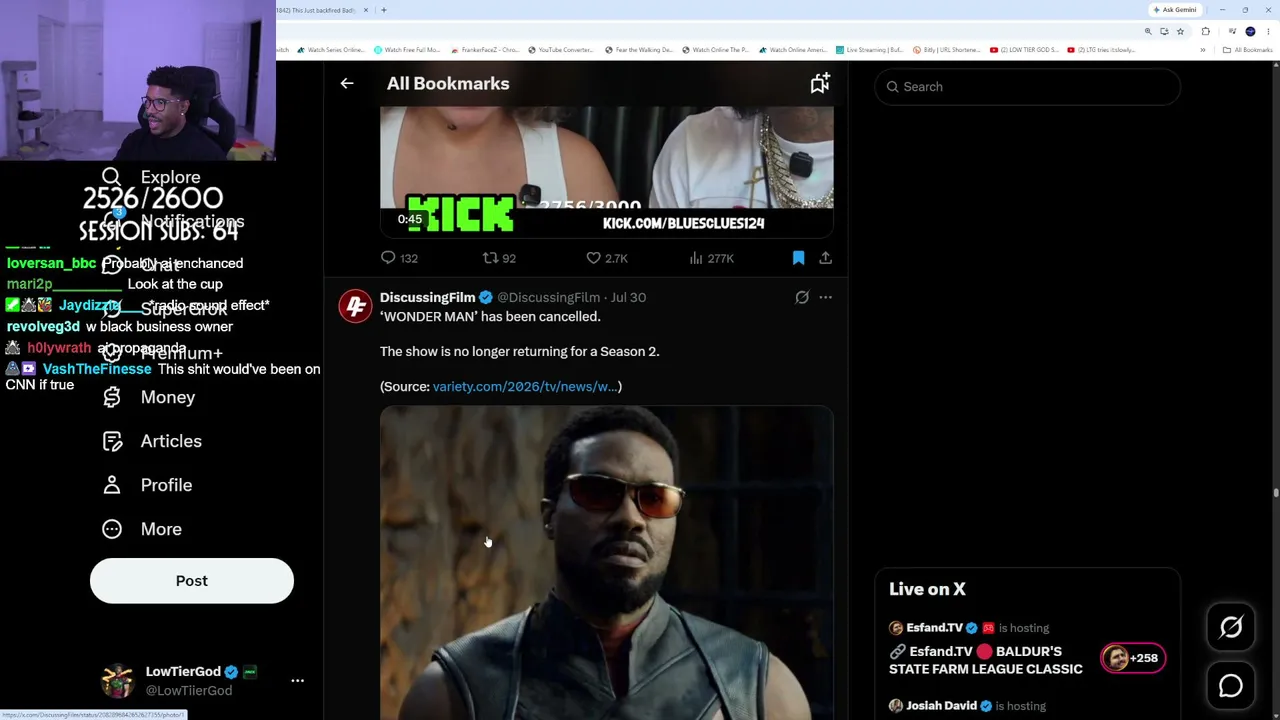Image resolution: width=1280 pixels, height=720 pixels.
Task: Open the Bitly URL Shortener bookmark
Action: pos(946,50)
